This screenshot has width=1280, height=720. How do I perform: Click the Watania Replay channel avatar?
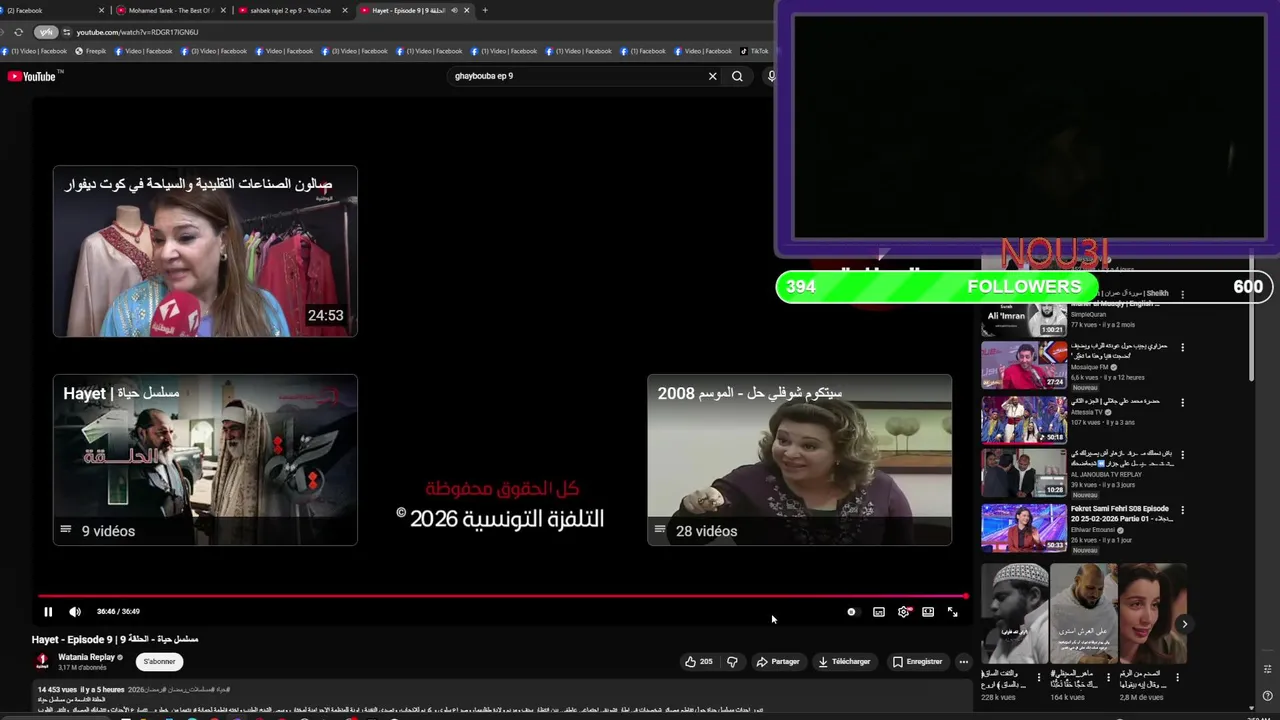(x=42, y=661)
